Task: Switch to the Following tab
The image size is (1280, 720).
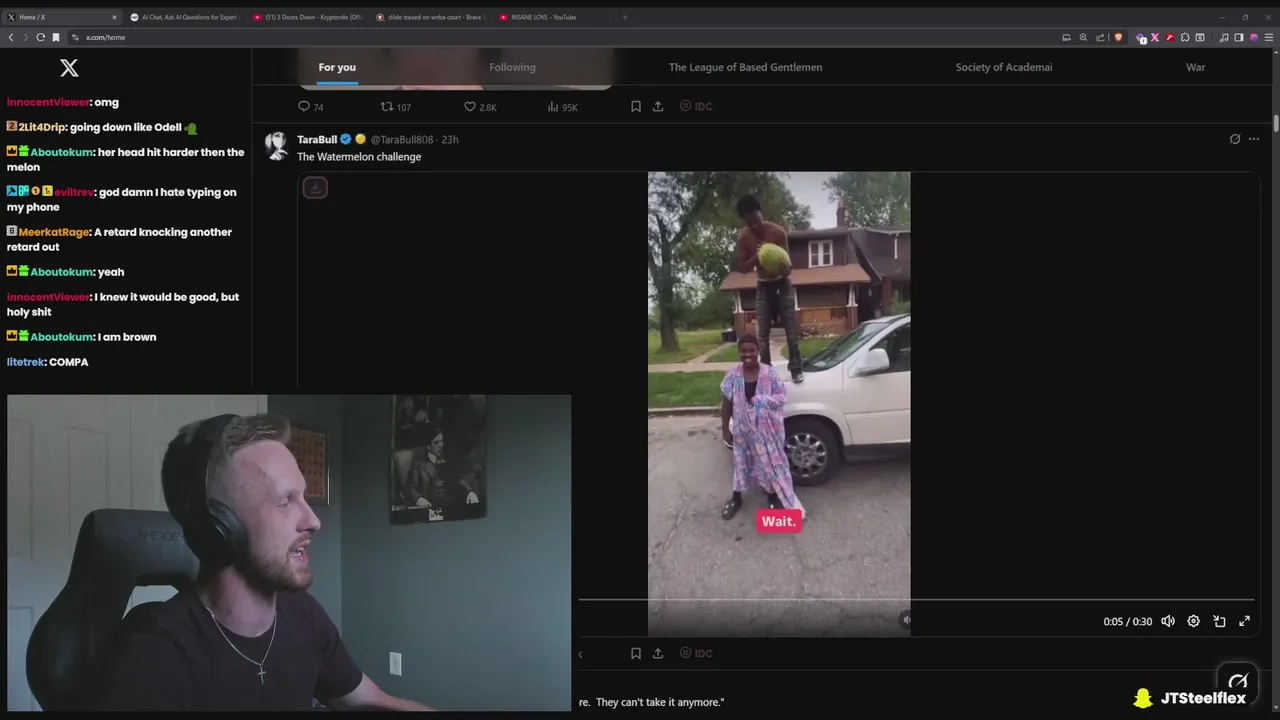Action: click(x=512, y=67)
